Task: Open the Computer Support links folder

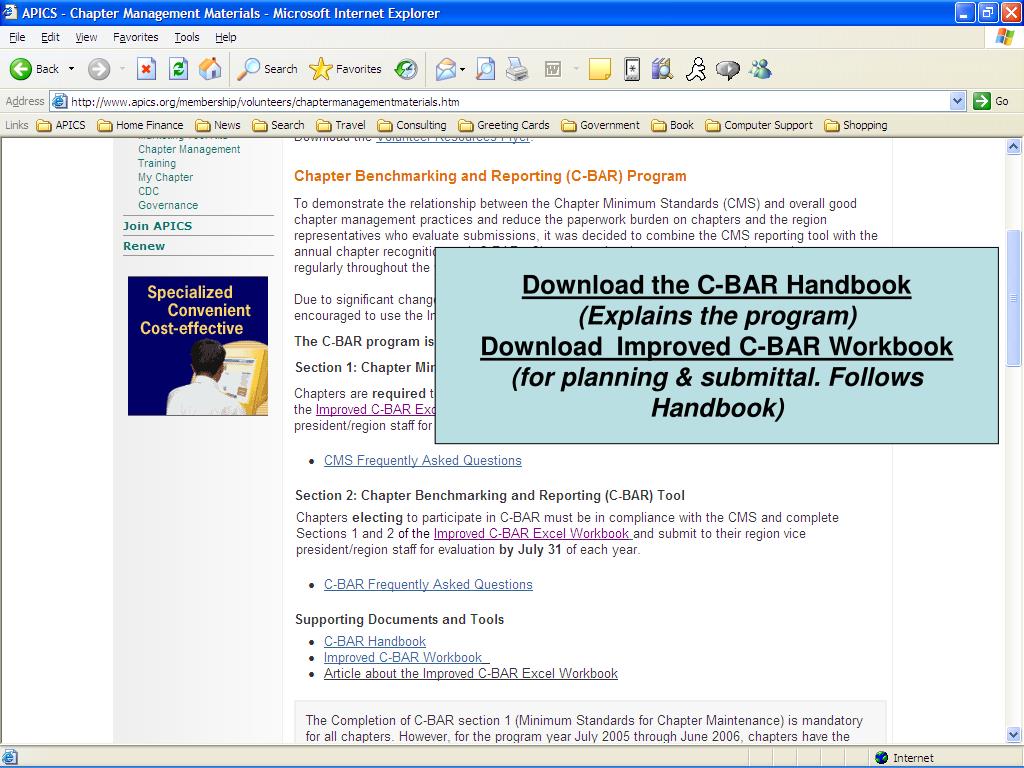Action: pyautogui.click(x=760, y=125)
